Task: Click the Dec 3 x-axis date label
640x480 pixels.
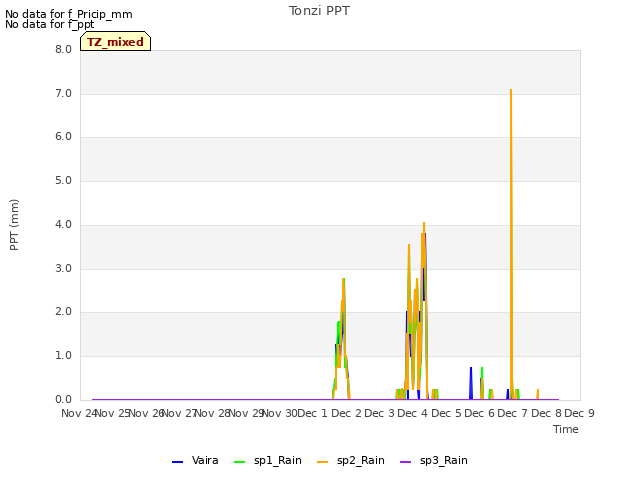Action: (380, 413)
